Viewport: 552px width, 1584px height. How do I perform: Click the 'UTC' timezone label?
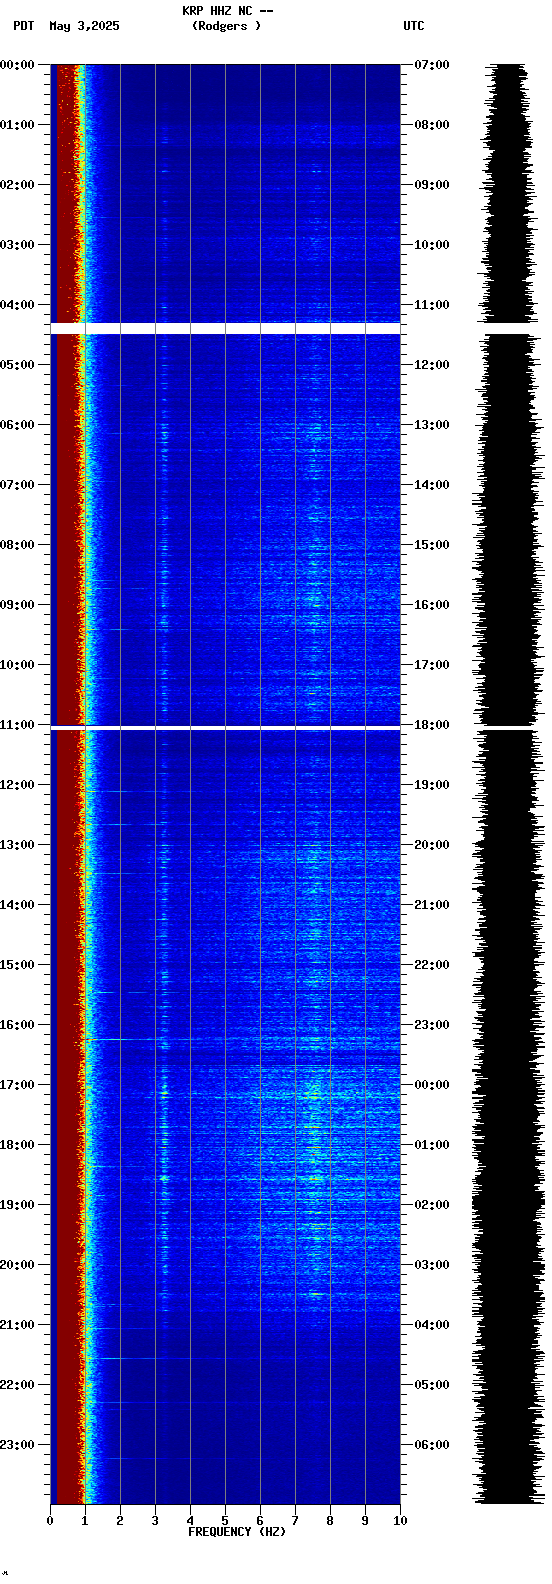pos(414,26)
